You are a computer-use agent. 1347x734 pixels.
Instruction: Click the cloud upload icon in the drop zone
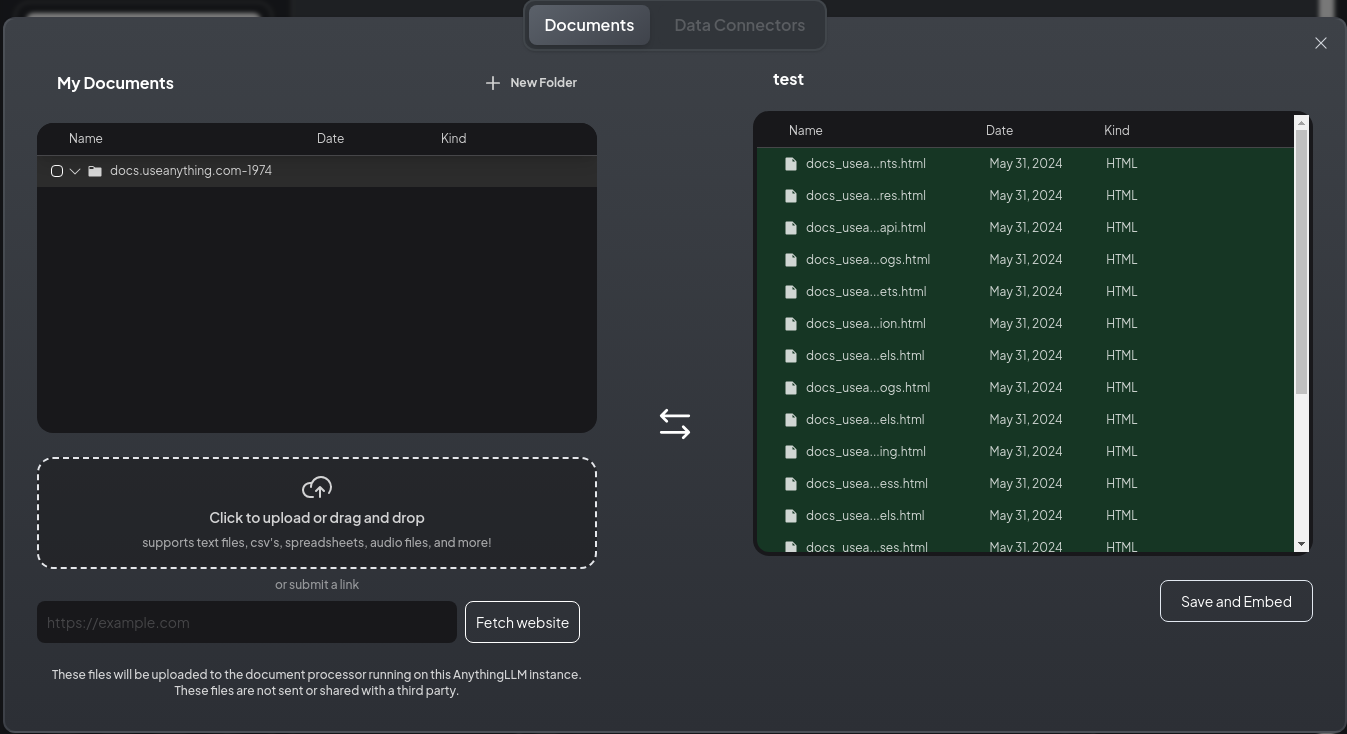point(317,487)
